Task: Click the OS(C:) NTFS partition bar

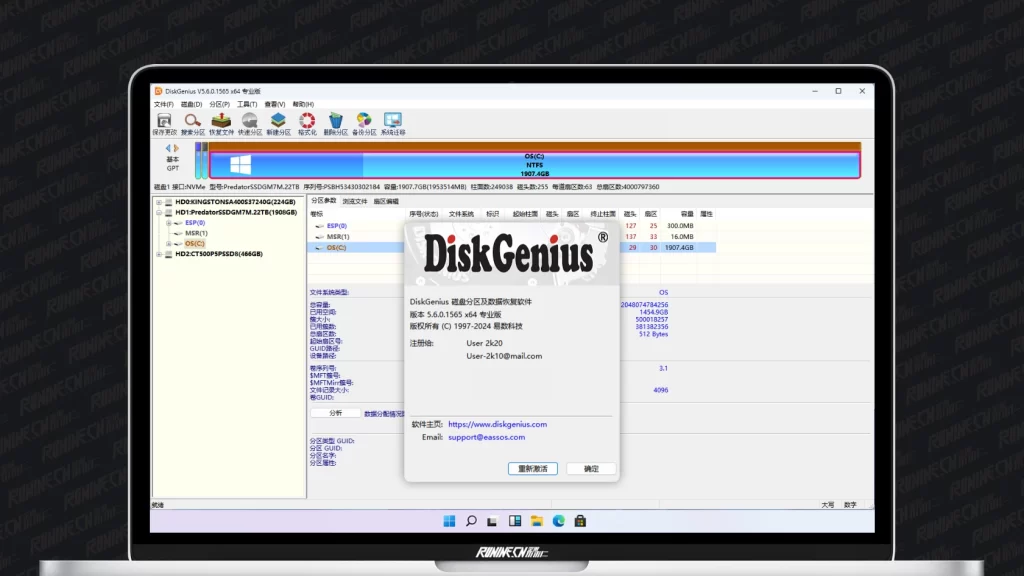Action: point(534,164)
